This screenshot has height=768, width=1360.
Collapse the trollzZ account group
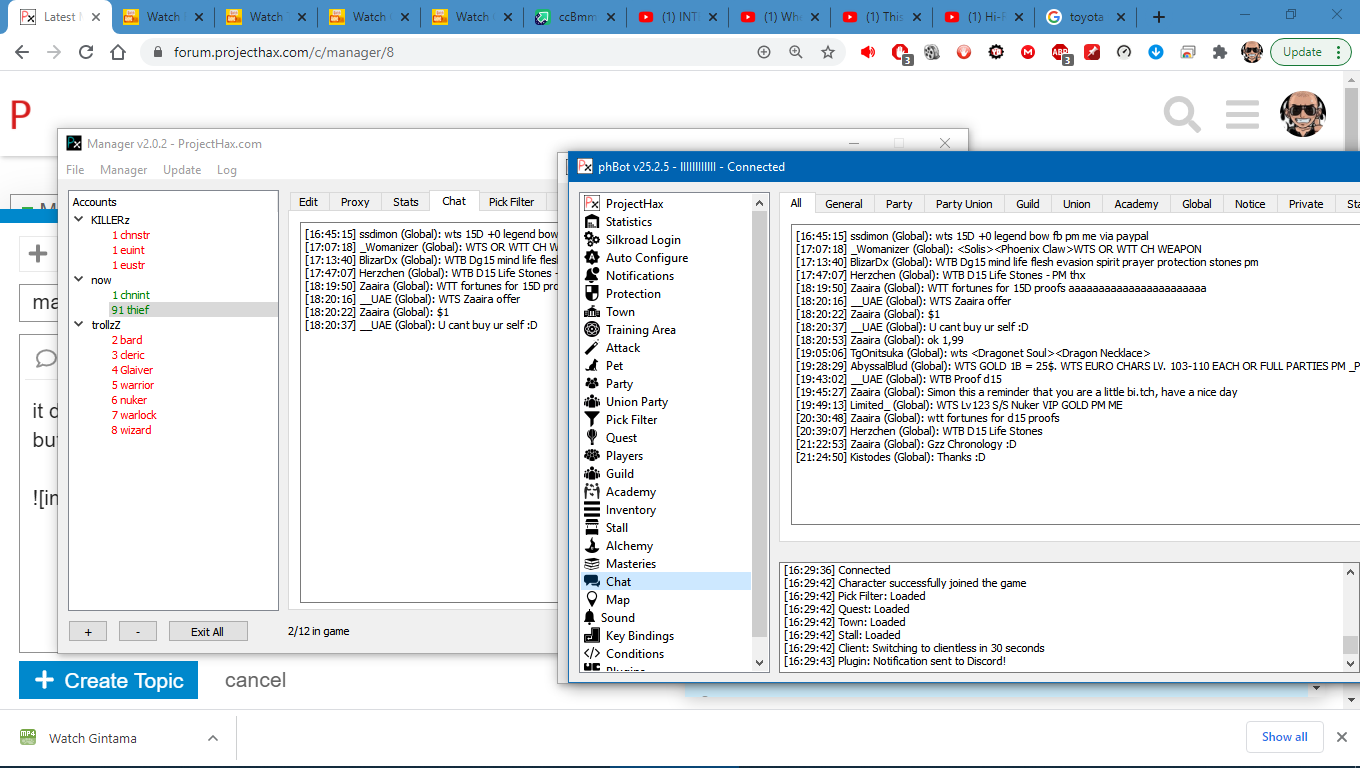coord(80,325)
